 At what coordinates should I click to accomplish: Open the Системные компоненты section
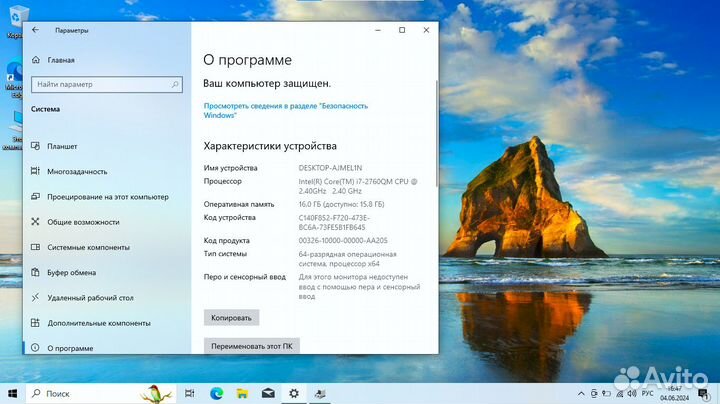[88, 247]
